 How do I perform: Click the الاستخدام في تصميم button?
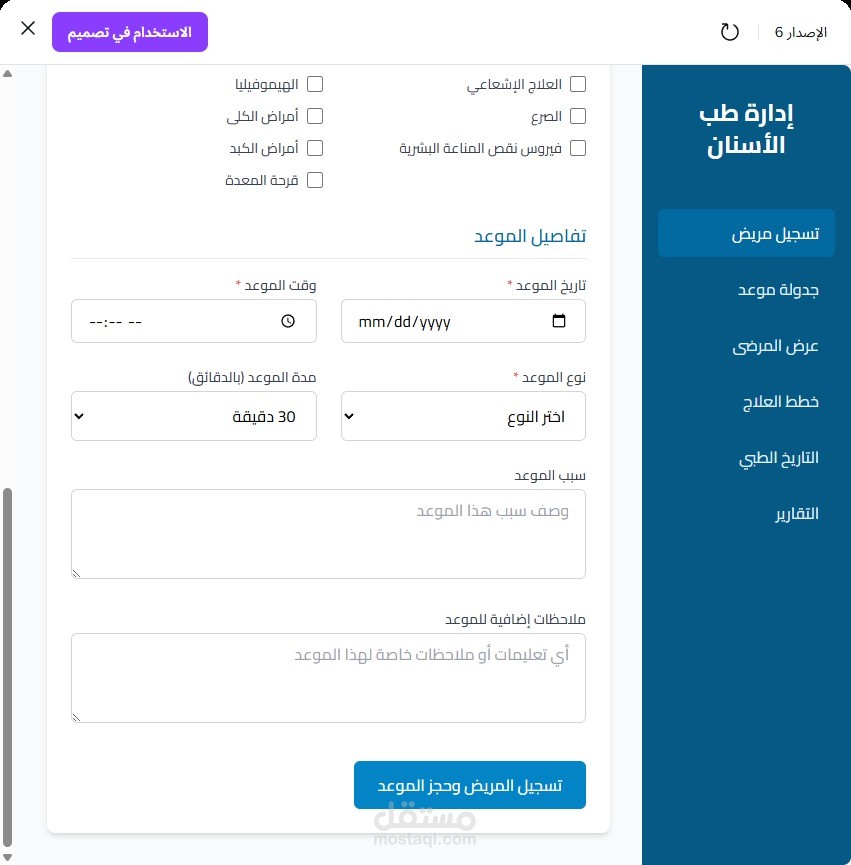pyautogui.click(x=130, y=32)
